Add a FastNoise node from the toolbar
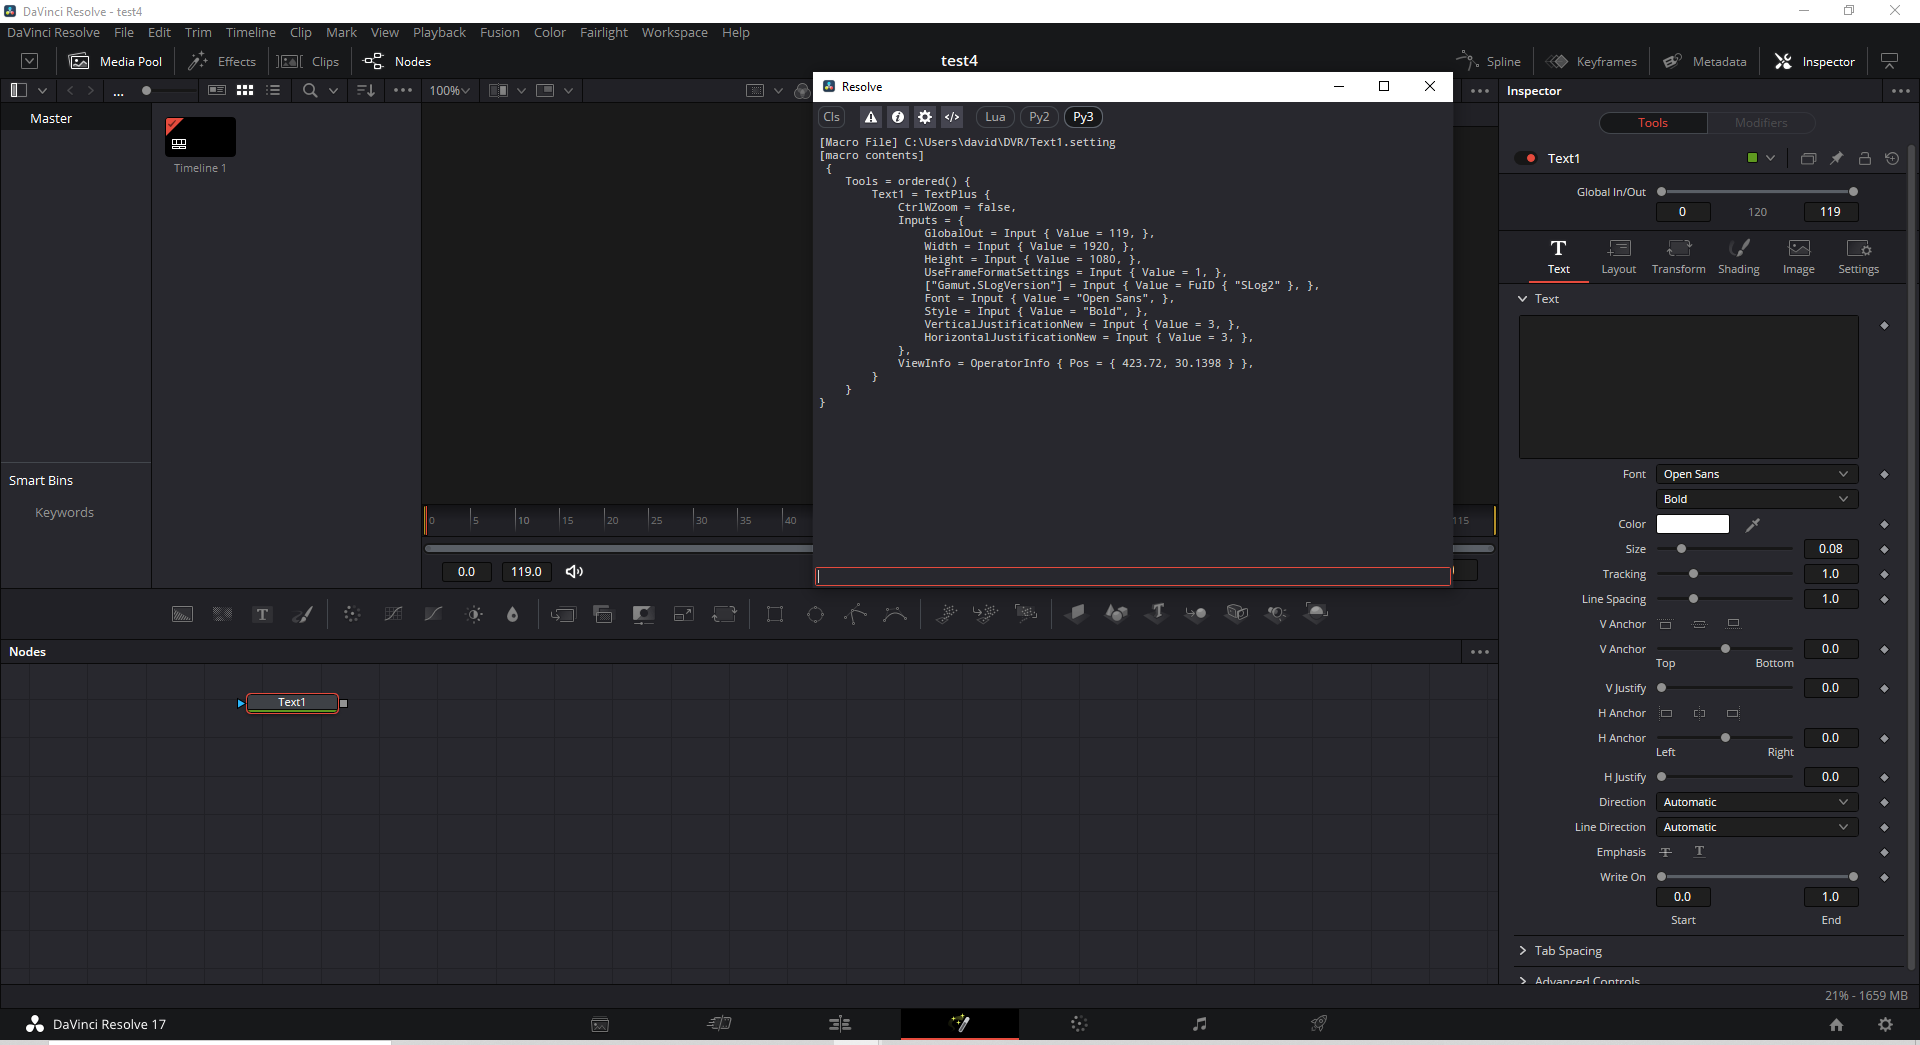Image resolution: width=1920 pixels, height=1045 pixels. coord(222,614)
